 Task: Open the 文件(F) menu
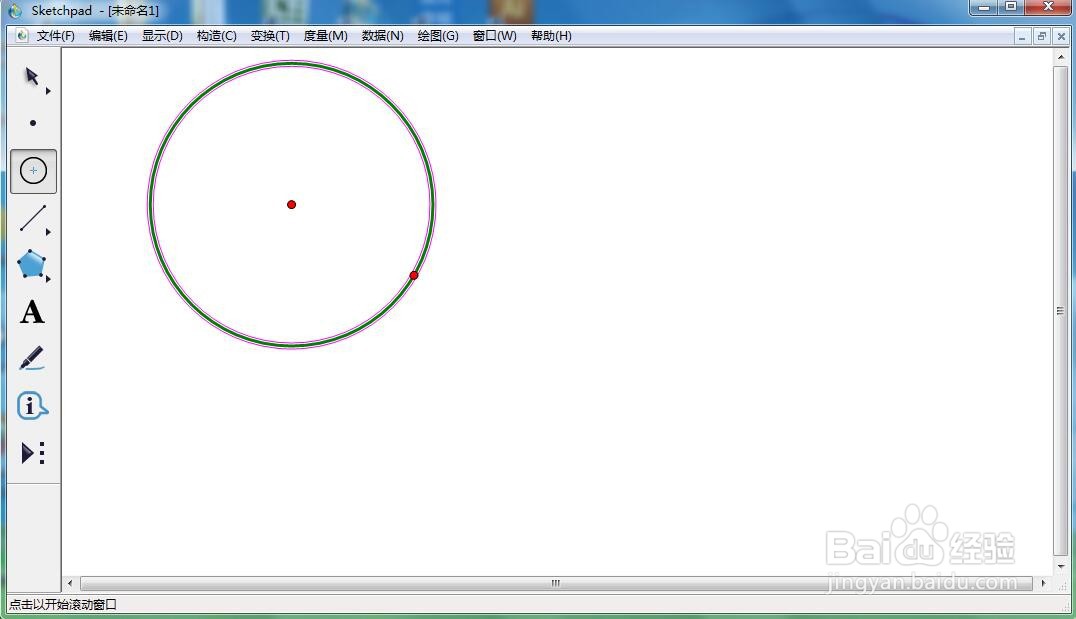pyautogui.click(x=56, y=36)
